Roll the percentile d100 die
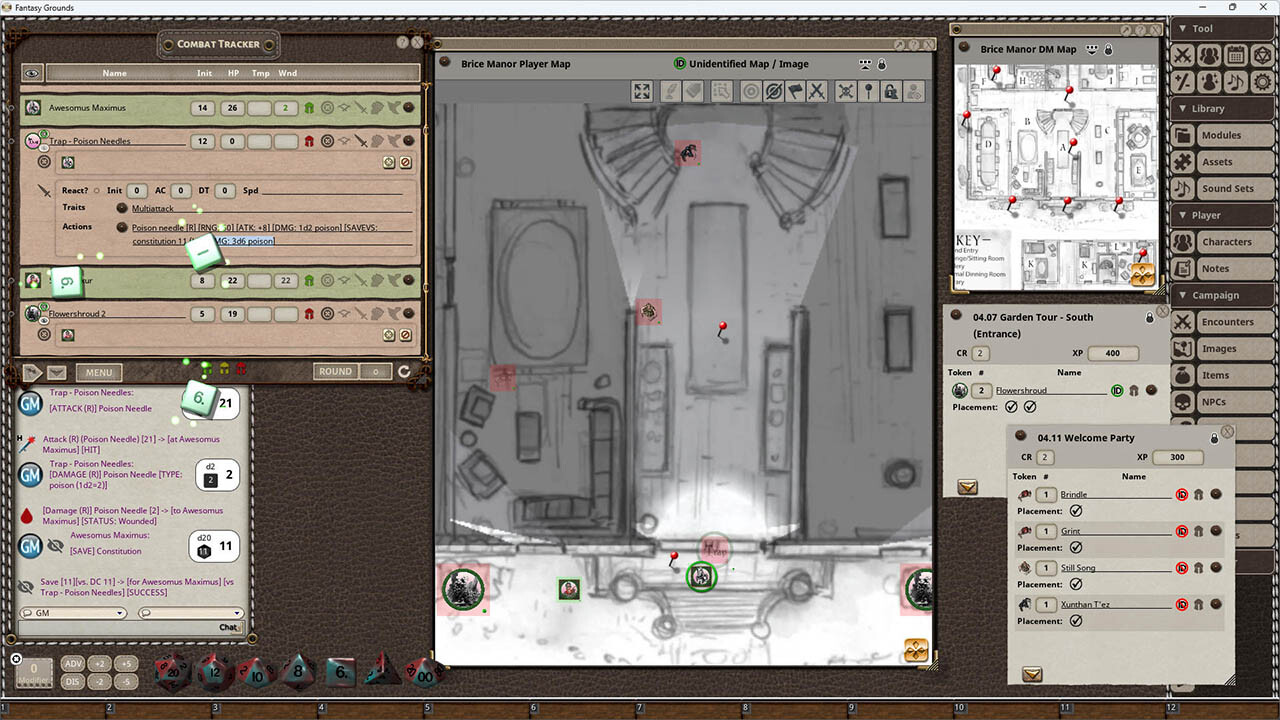 [424, 674]
